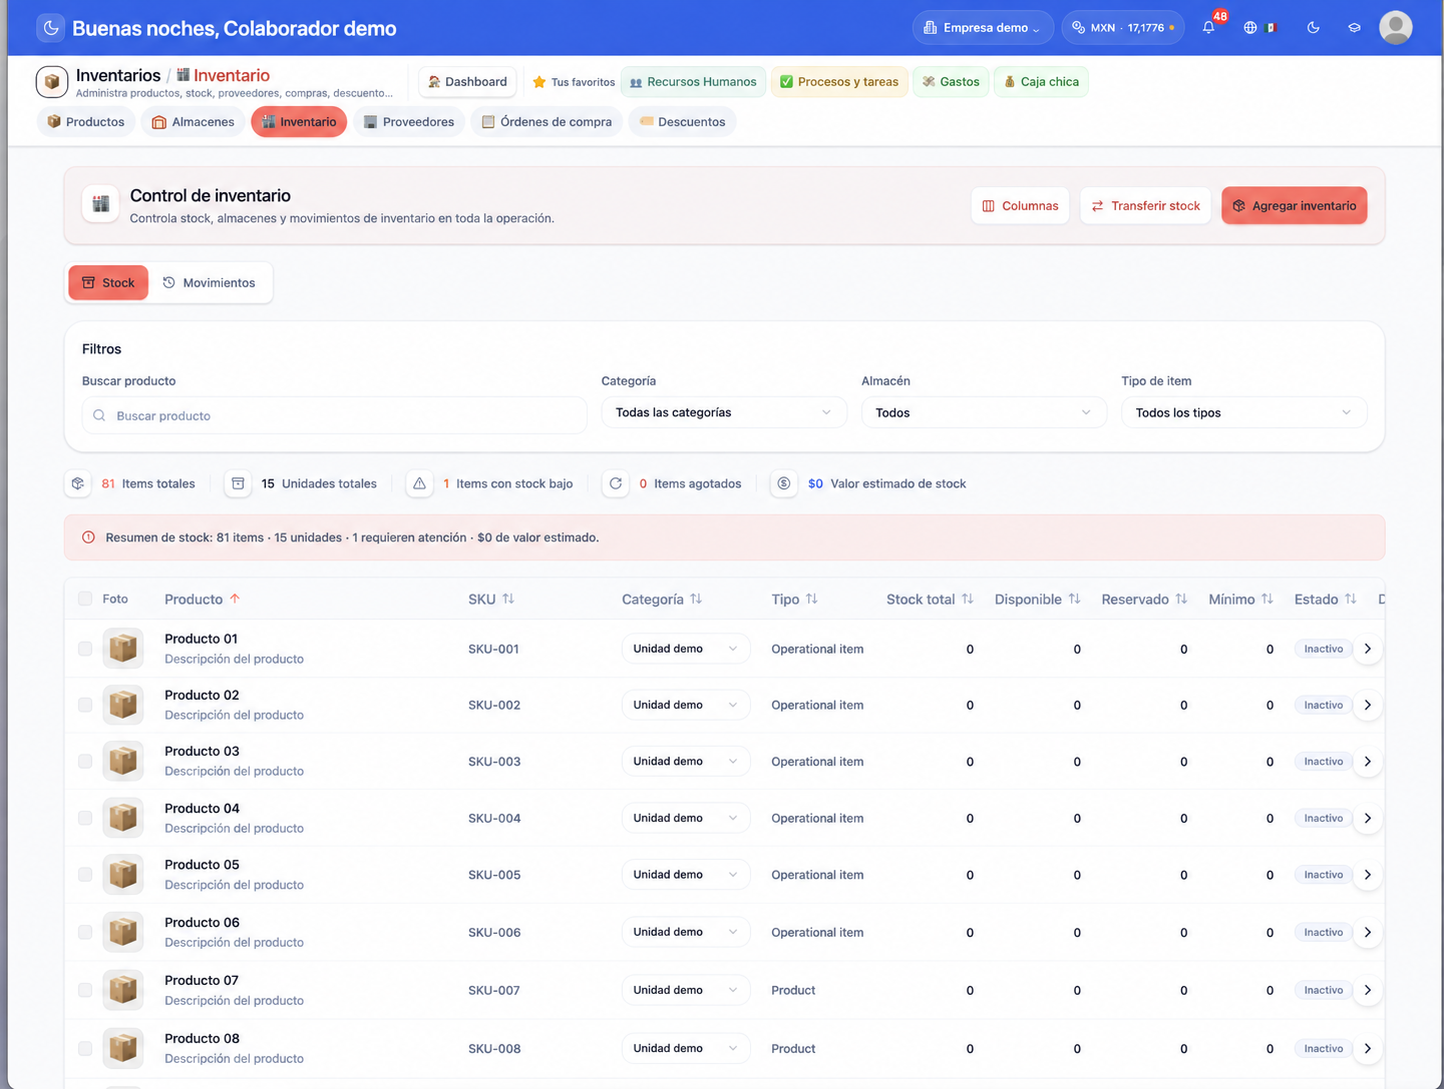Image resolution: width=1444 pixels, height=1089 pixels.
Task: Click the Transferir stock button
Action: coord(1145,206)
